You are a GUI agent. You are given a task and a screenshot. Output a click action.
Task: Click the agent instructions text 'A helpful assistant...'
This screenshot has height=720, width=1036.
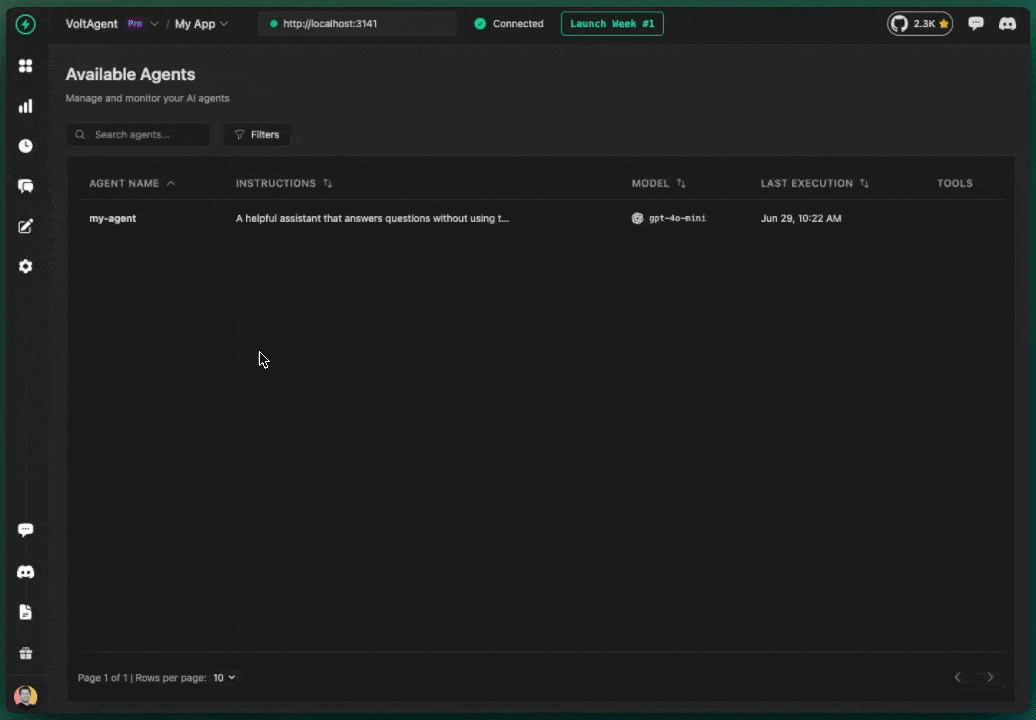pos(372,218)
